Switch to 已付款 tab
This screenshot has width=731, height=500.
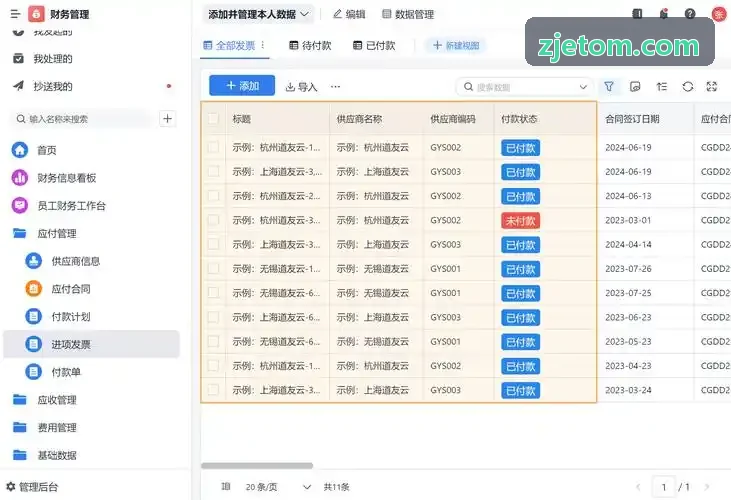[x=374, y=46]
